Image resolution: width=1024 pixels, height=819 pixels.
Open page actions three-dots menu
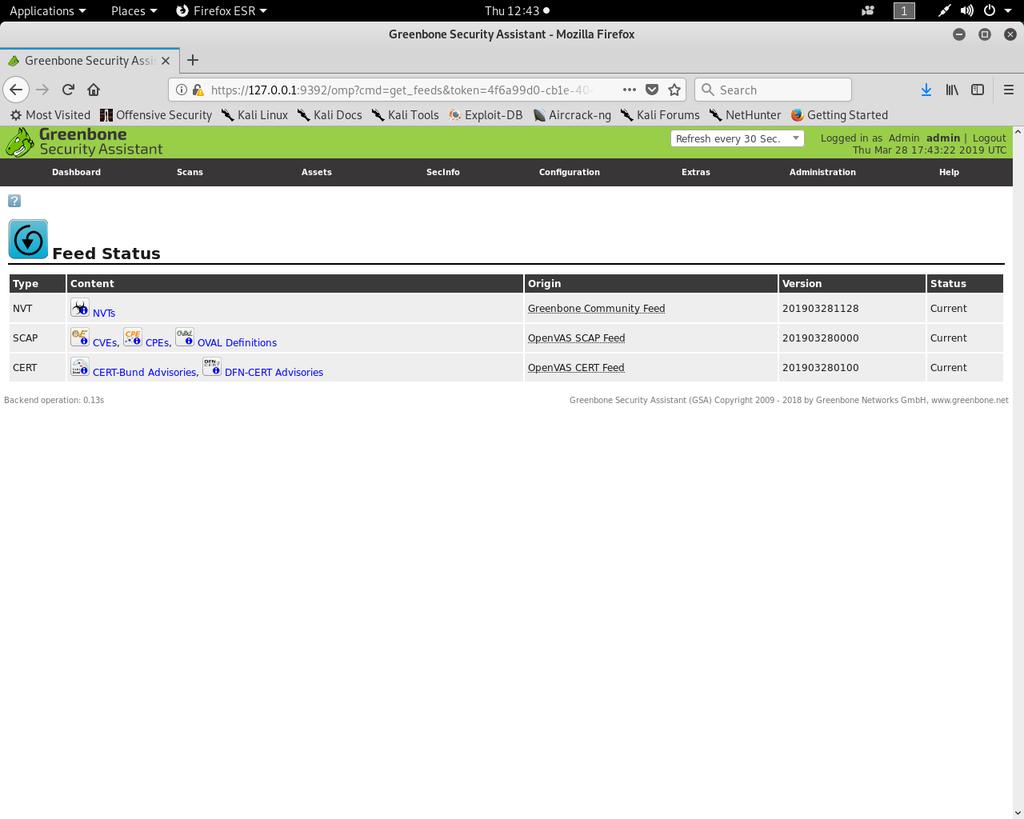point(629,89)
